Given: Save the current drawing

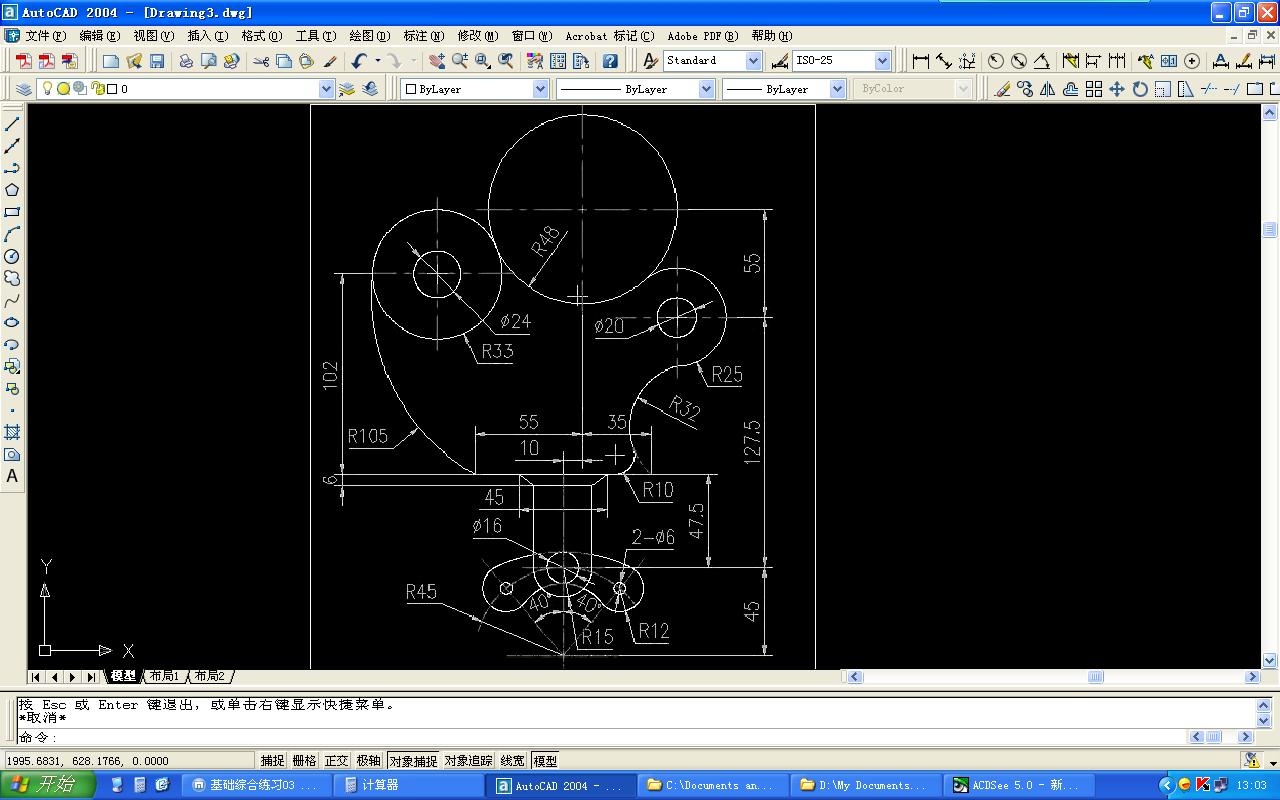Looking at the screenshot, I should (157, 61).
